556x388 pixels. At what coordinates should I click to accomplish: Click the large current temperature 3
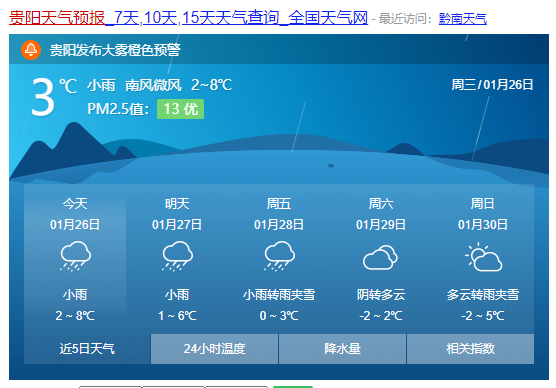click(x=43, y=97)
